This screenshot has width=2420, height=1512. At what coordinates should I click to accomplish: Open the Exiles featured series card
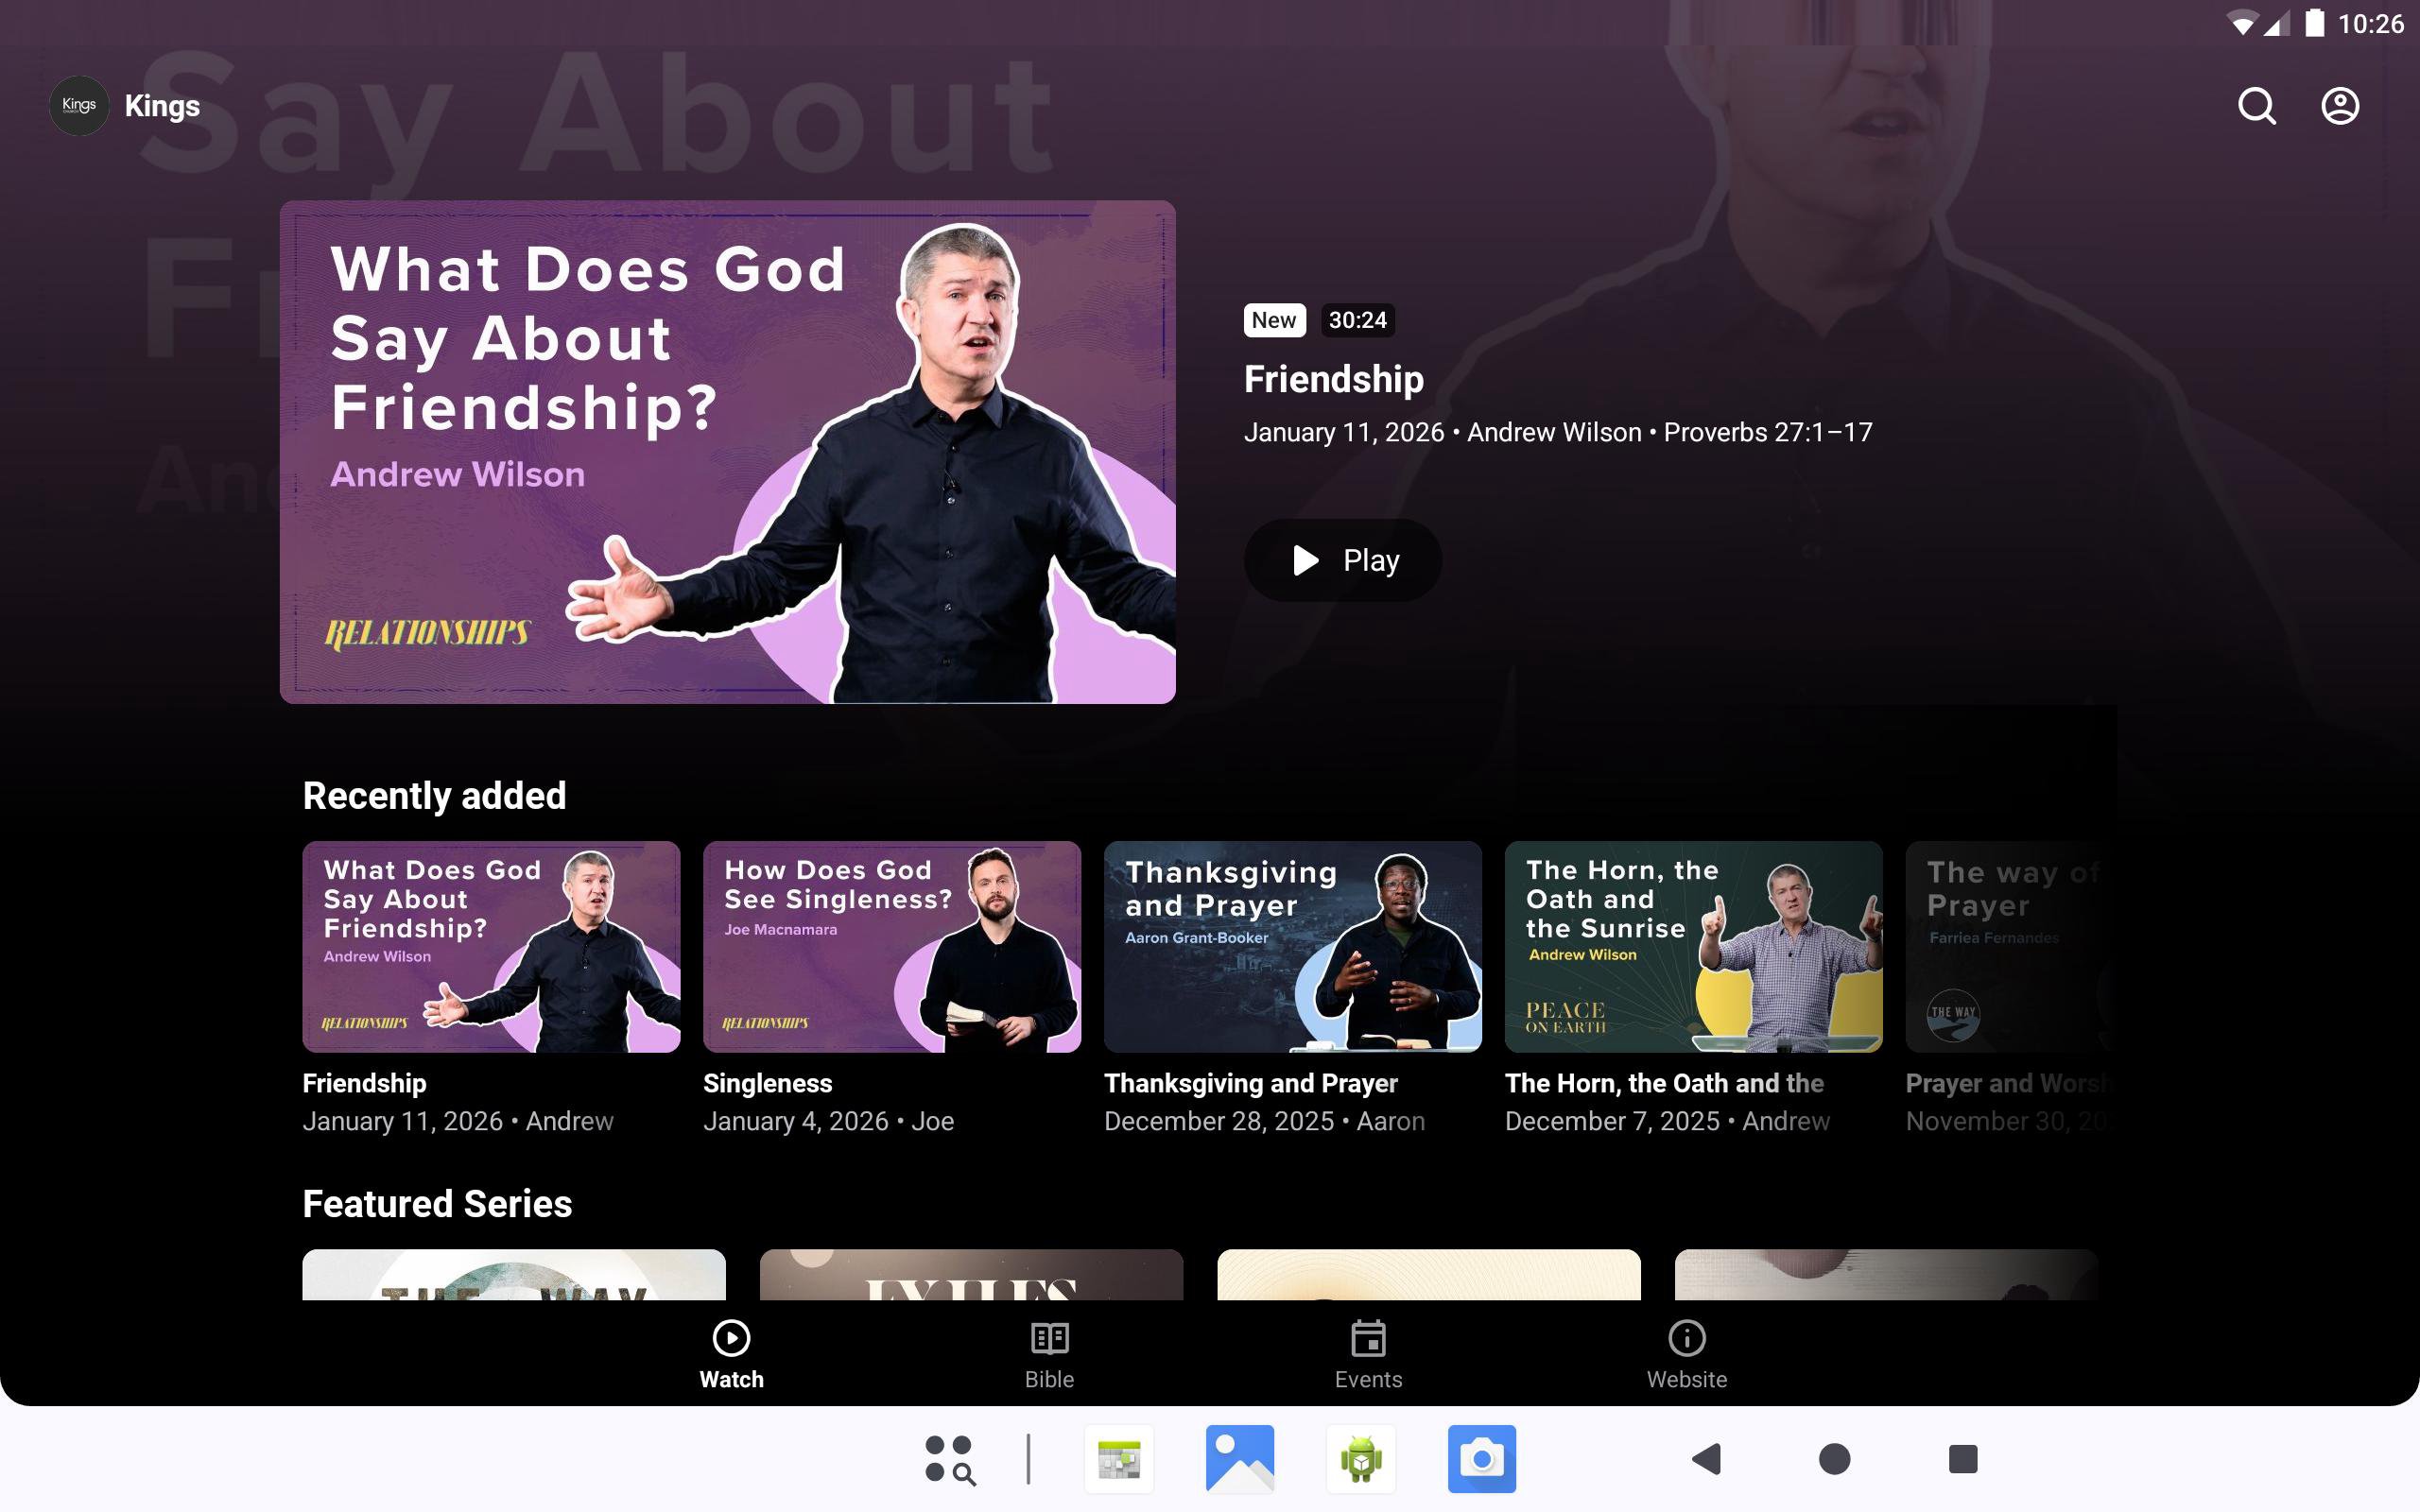971,1275
